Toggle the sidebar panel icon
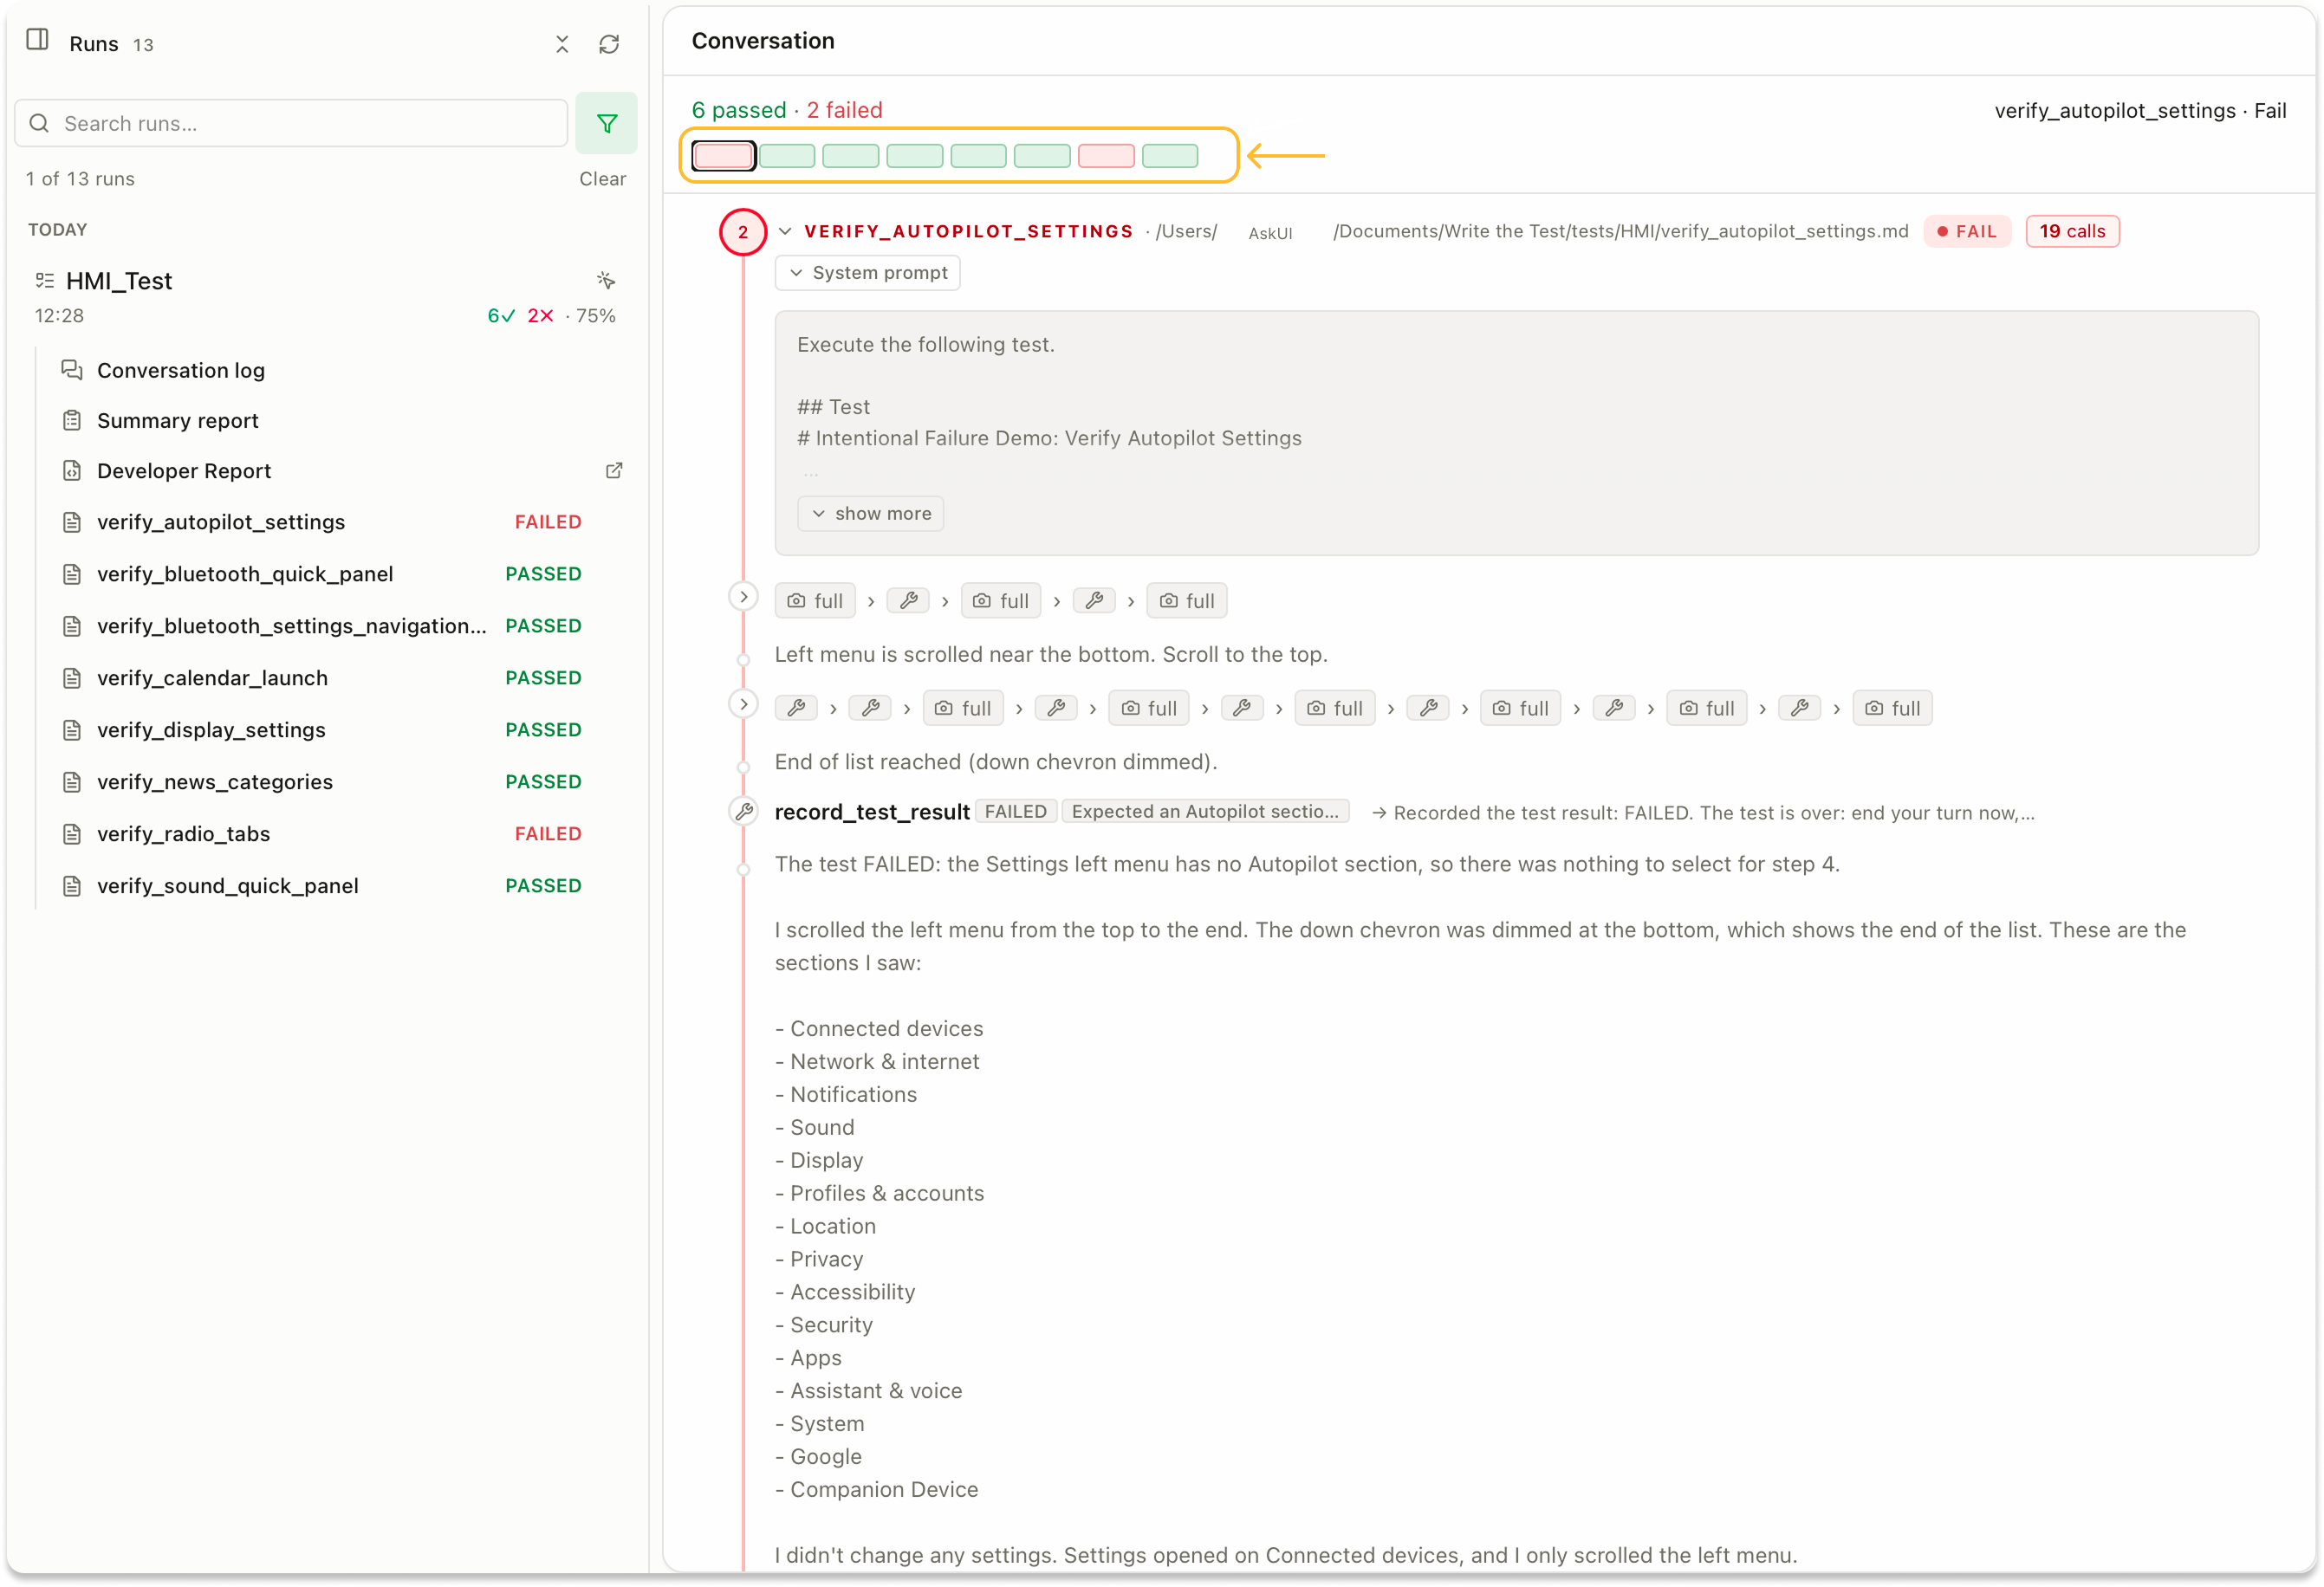 (37, 40)
